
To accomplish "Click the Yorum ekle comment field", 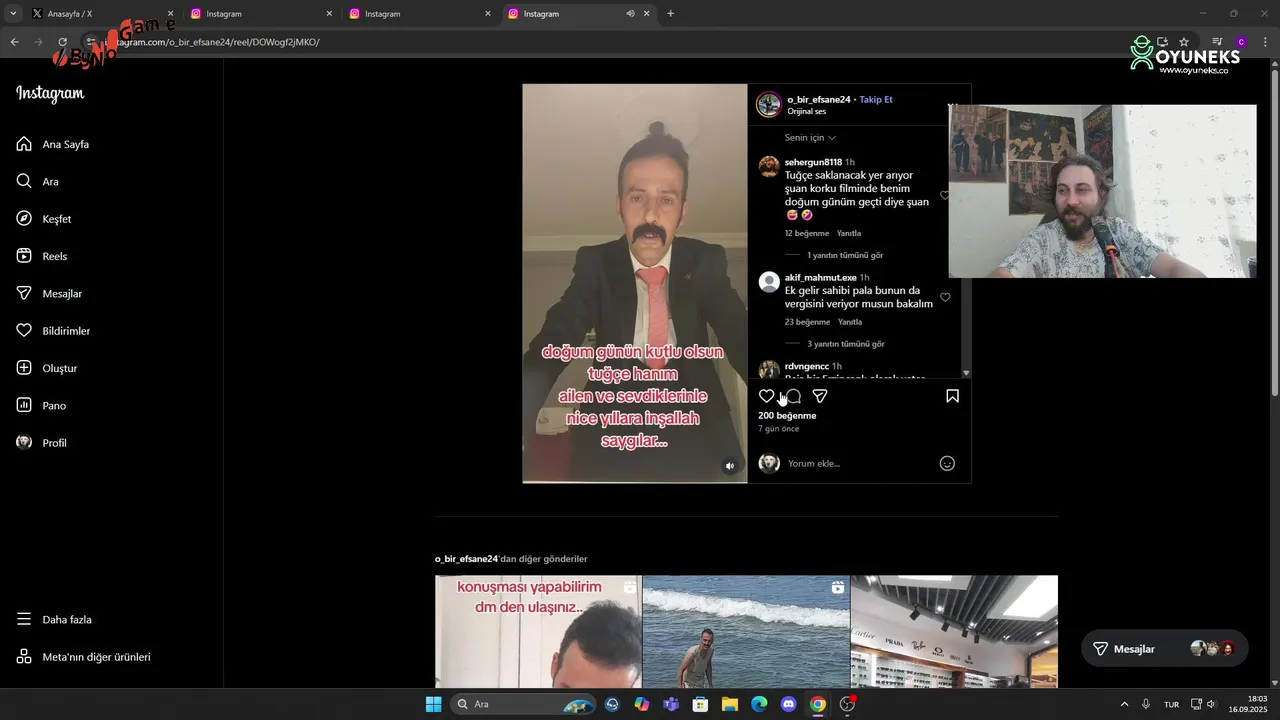I will (x=860, y=463).
